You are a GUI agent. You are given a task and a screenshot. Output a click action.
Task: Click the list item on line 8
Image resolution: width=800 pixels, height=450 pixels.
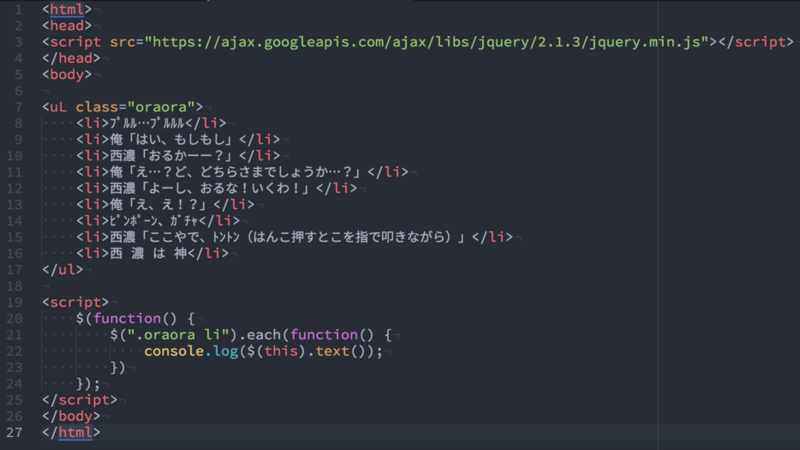click(x=151, y=123)
